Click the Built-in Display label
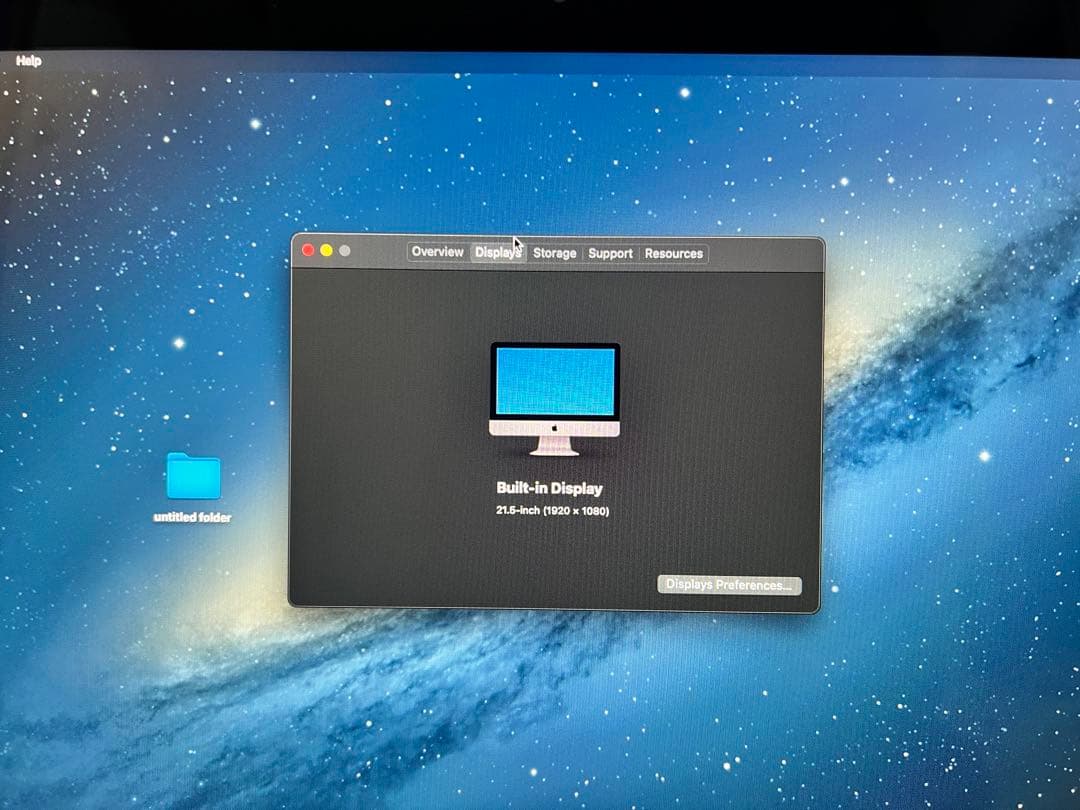1080x810 pixels. (548, 488)
